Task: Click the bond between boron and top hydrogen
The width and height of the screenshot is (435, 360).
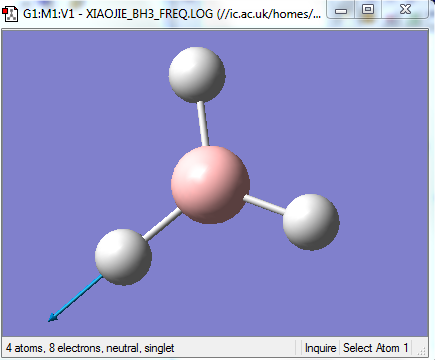Action: (x=203, y=123)
